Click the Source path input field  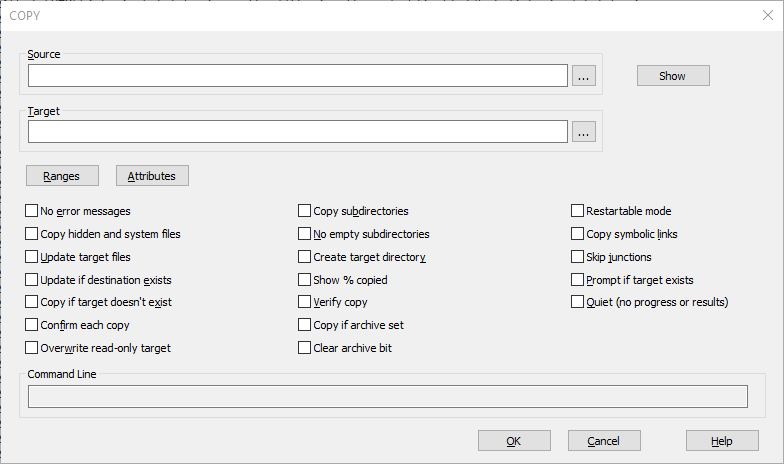click(298, 76)
